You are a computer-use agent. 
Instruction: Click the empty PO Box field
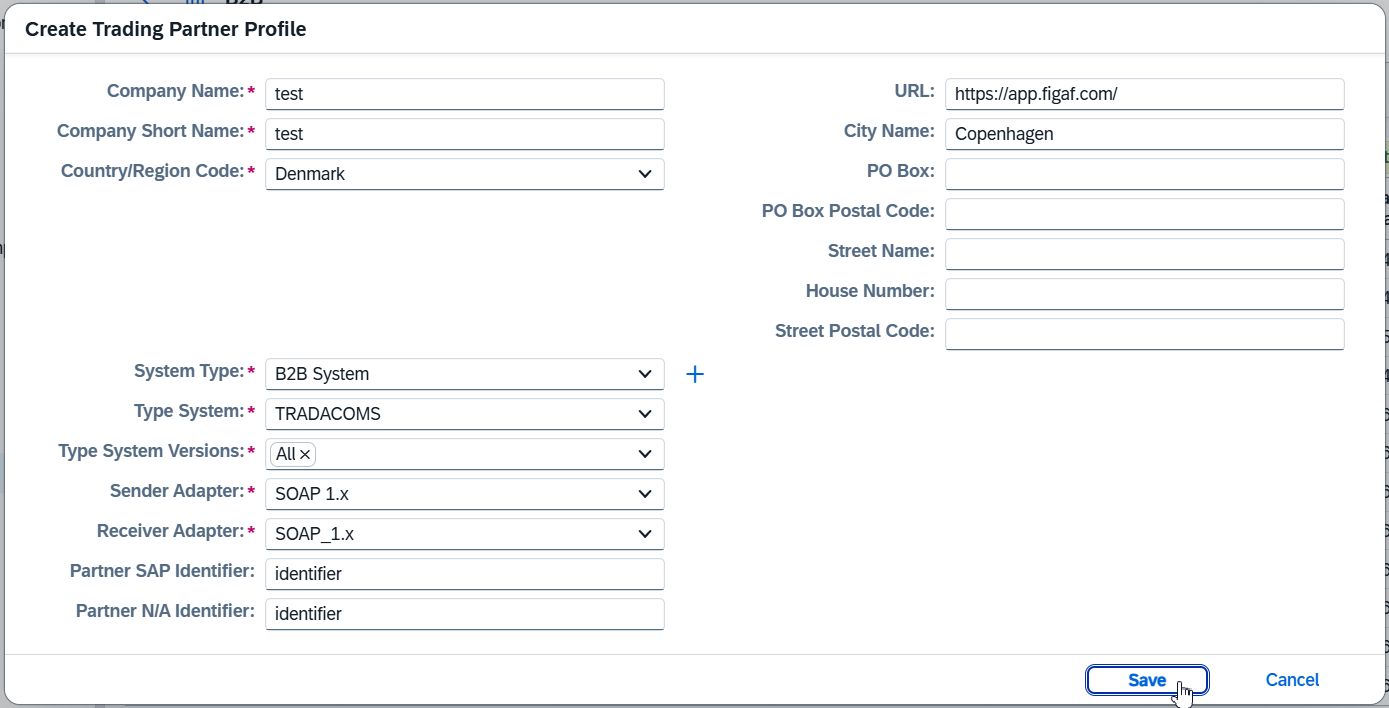pyautogui.click(x=1144, y=174)
